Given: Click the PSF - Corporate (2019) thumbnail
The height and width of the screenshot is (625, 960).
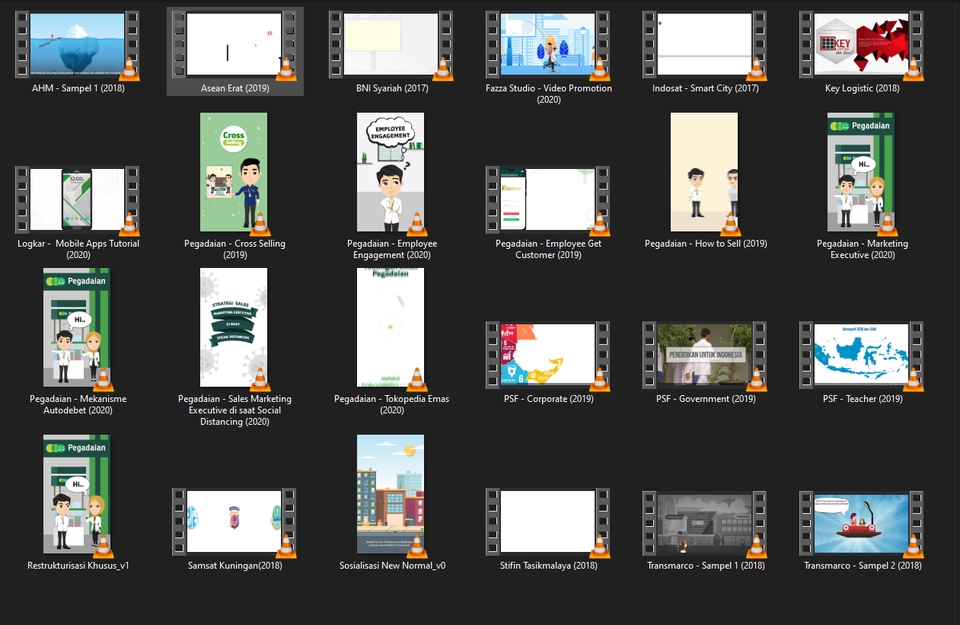Looking at the screenshot, I should click(548, 355).
